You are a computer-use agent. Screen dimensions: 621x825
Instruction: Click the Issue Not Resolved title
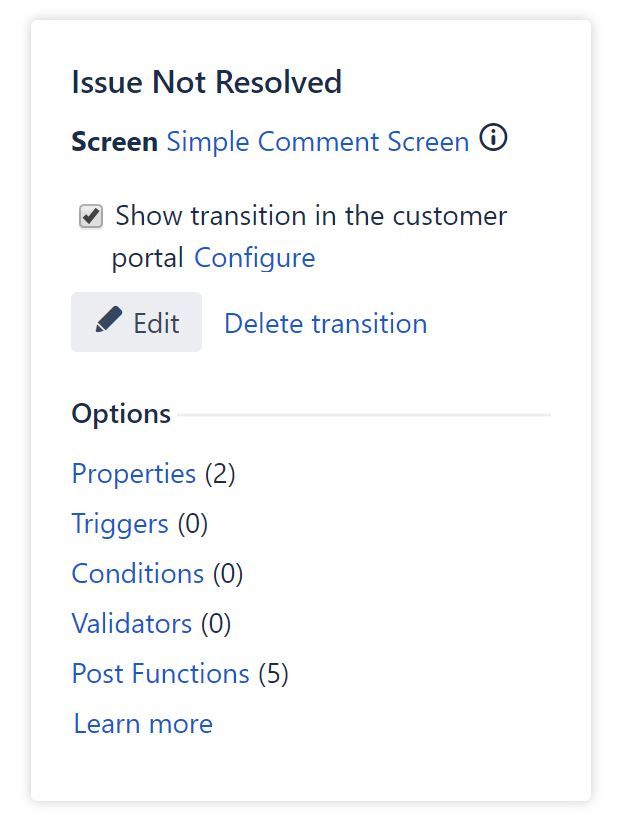click(206, 82)
